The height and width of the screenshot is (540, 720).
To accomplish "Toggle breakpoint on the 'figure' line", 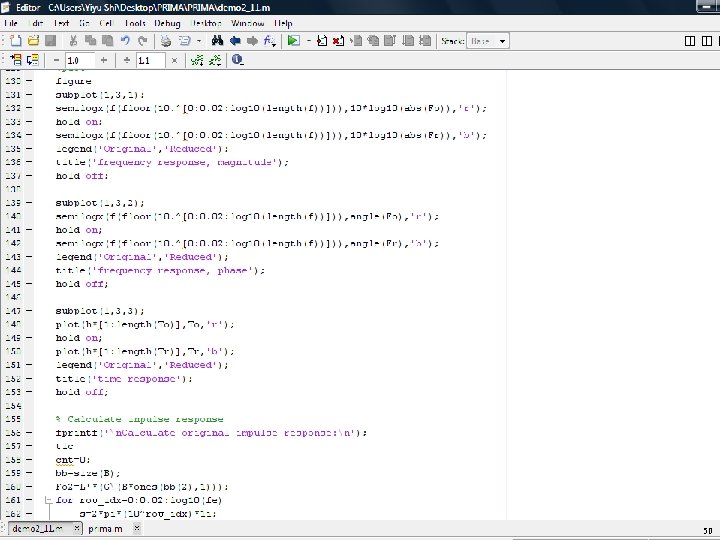I will (x=29, y=81).
